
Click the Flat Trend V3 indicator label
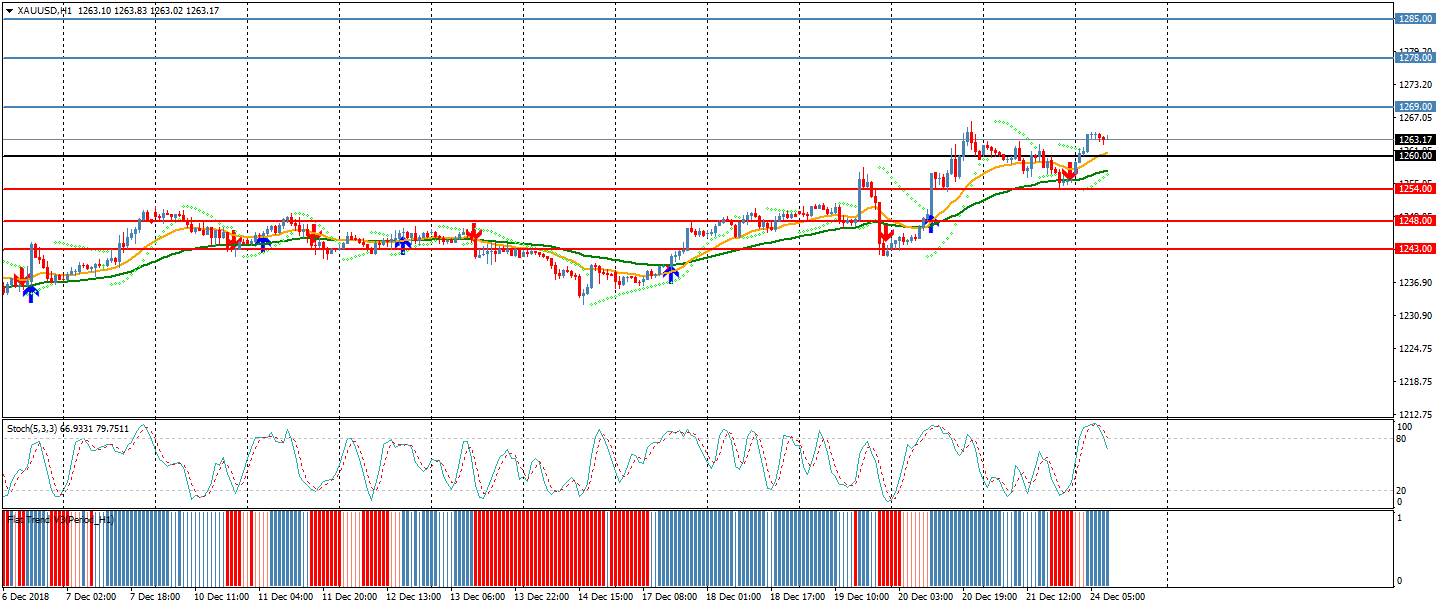60,520
